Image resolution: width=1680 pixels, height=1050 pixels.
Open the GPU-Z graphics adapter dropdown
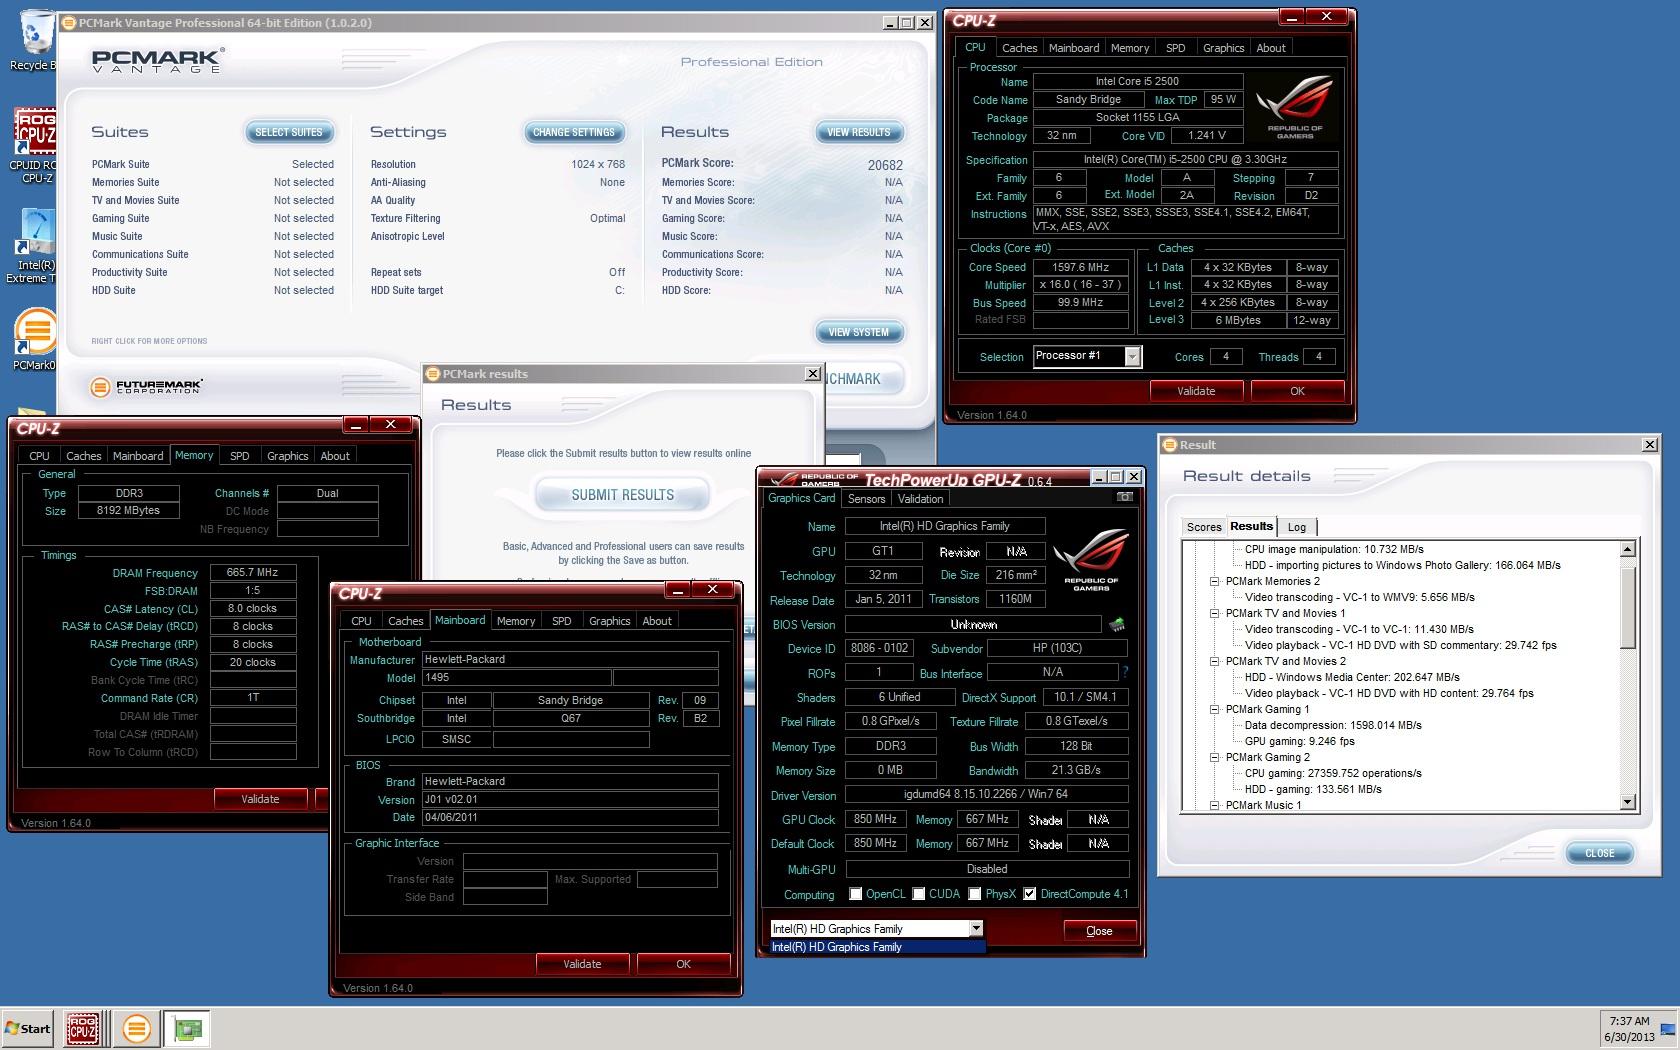[x=976, y=929]
